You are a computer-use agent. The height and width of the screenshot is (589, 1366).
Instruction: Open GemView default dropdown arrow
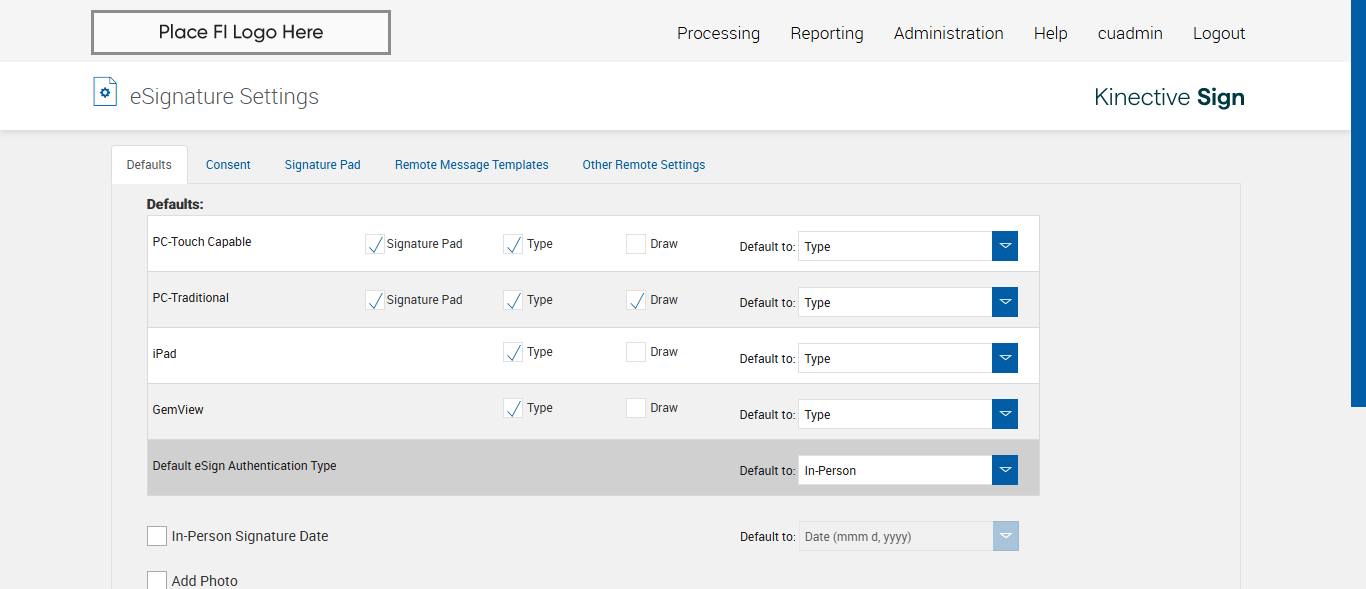(1005, 414)
